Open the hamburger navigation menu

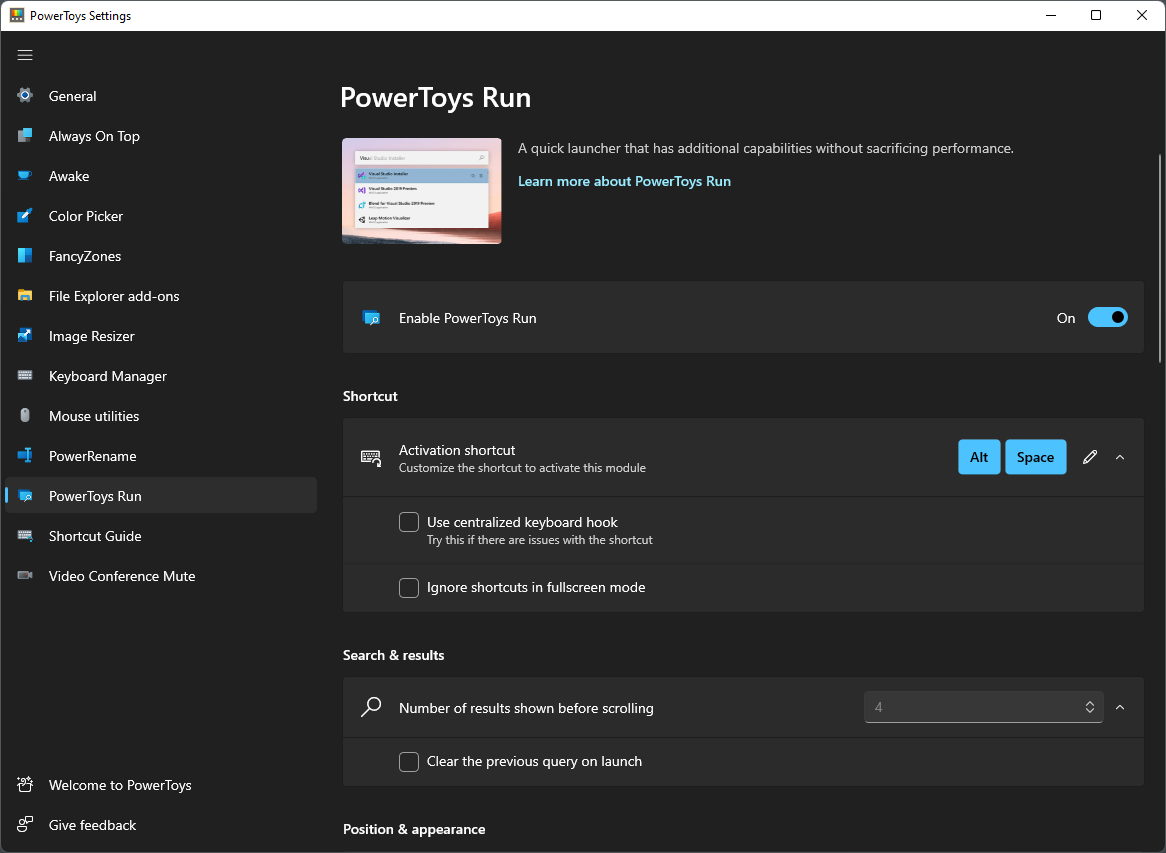coord(25,55)
